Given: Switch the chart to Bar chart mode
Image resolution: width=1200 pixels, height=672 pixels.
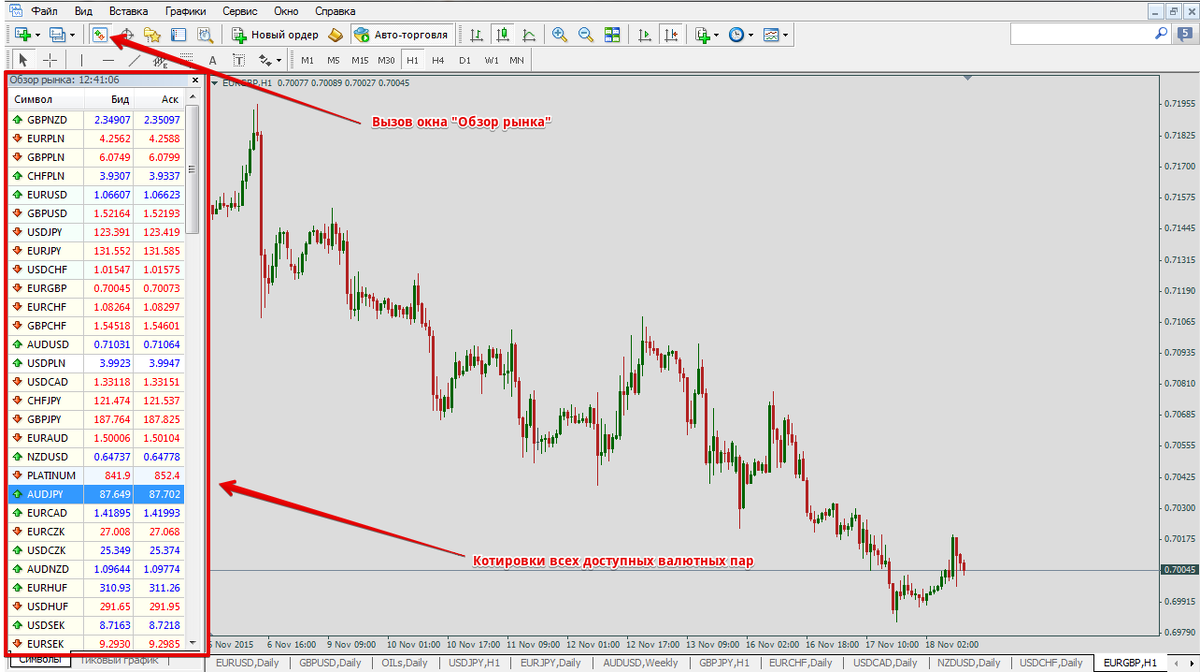Looking at the screenshot, I should point(477,34).
